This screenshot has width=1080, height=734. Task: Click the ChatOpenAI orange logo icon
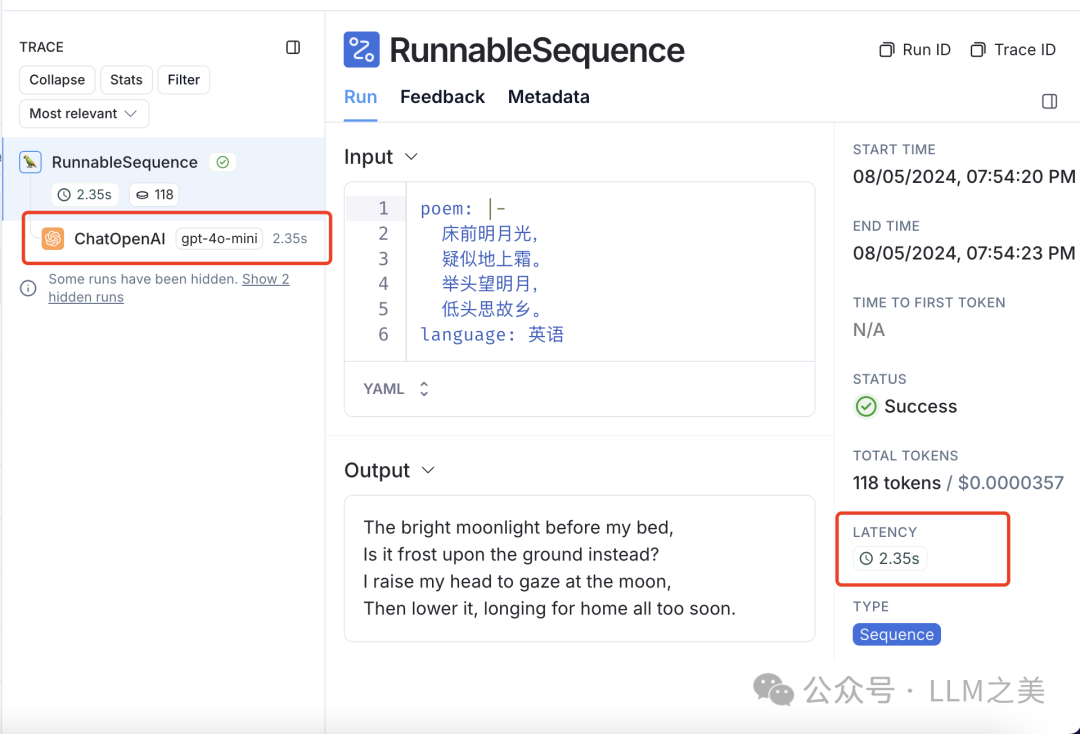tap(53, 239)
